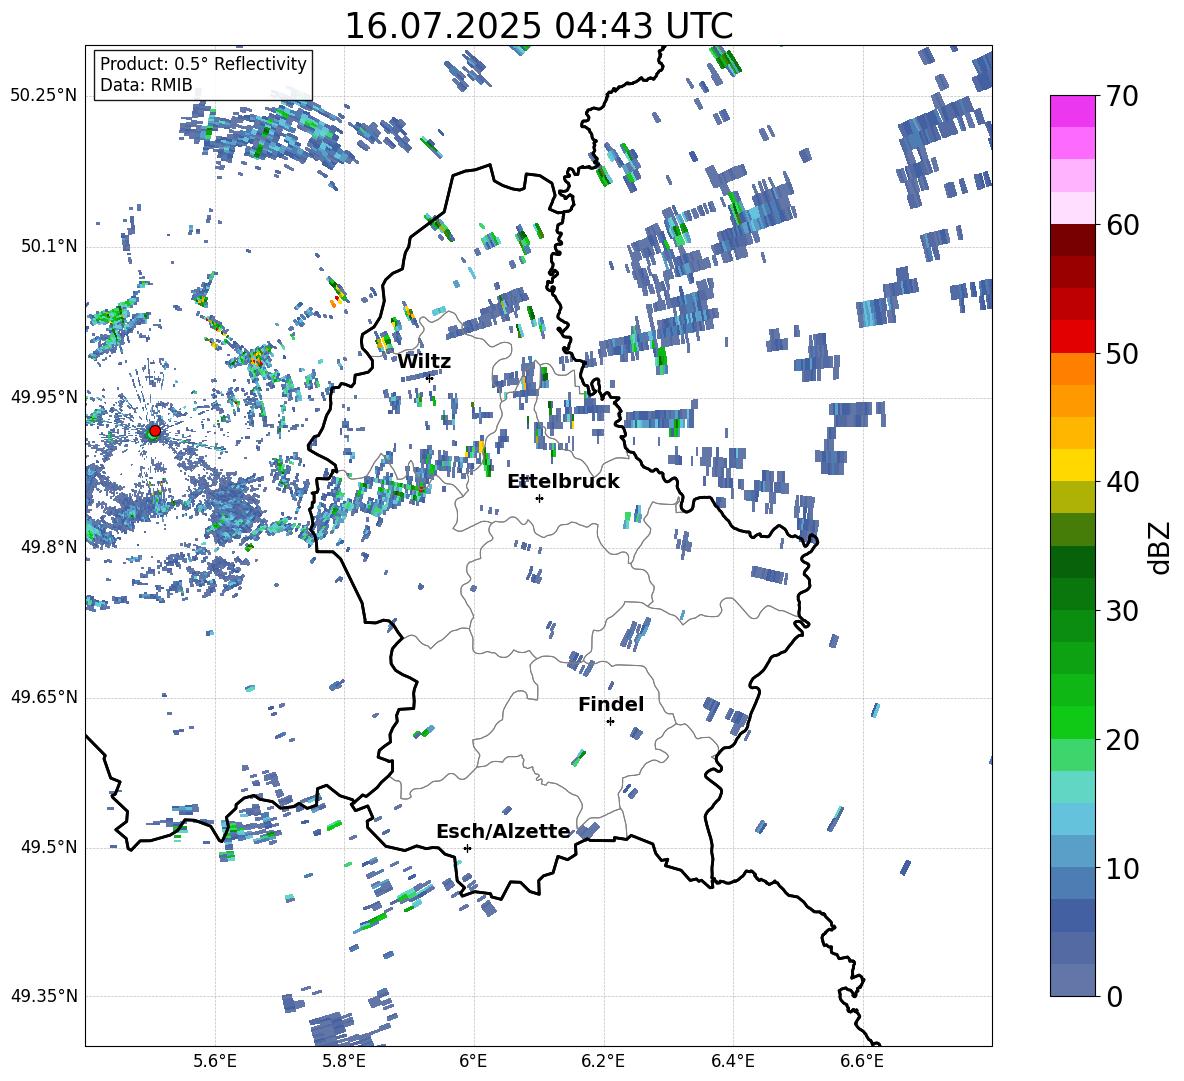Click the 6.2°E longitude tick label
Screen dimensions: 1184x1081
(603, 1061)
